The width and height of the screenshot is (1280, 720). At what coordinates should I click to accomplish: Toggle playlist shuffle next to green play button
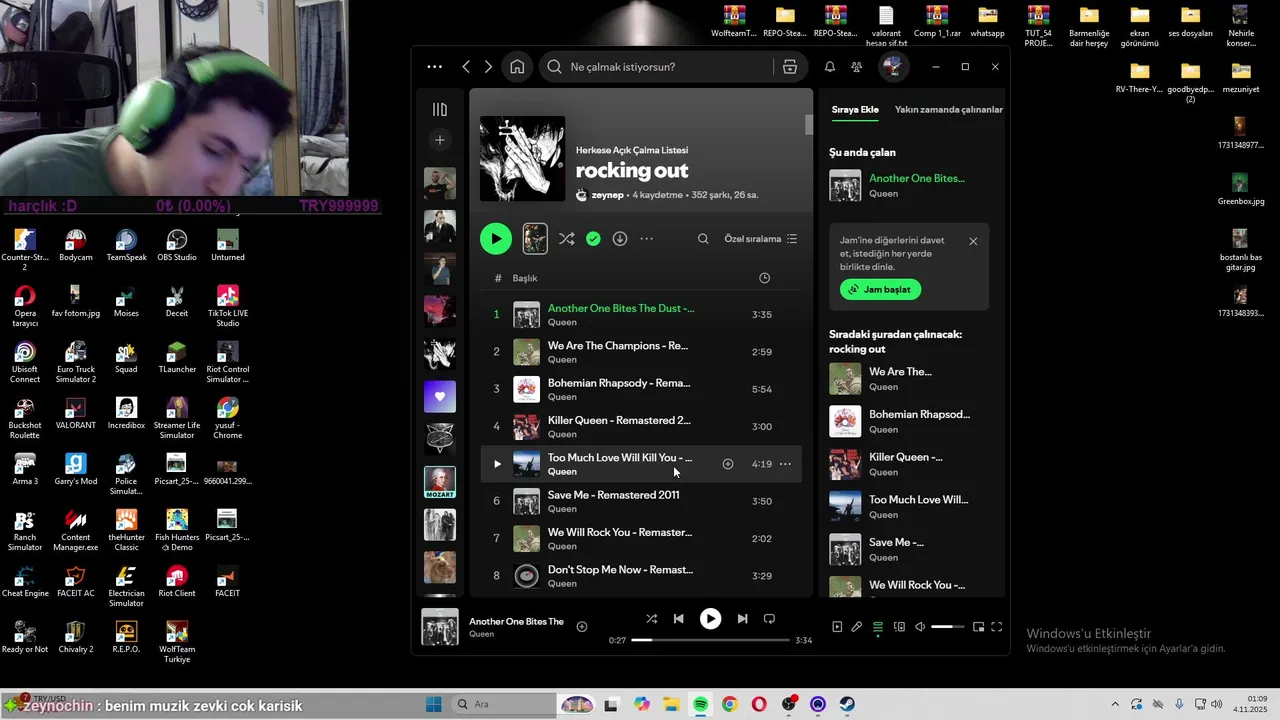click(x=566, y=239)
